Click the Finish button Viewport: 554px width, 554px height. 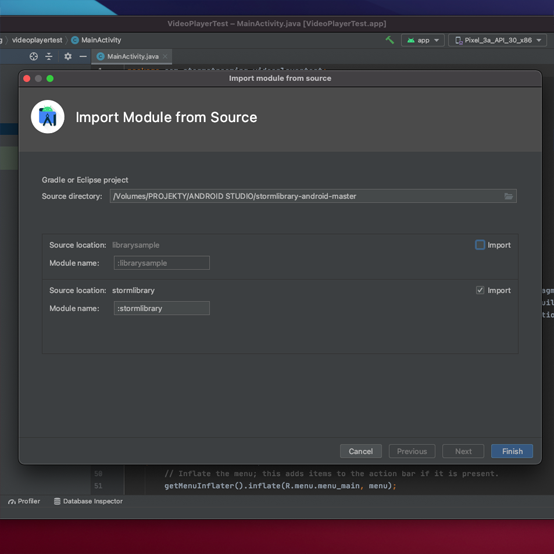tap(512, 451)
